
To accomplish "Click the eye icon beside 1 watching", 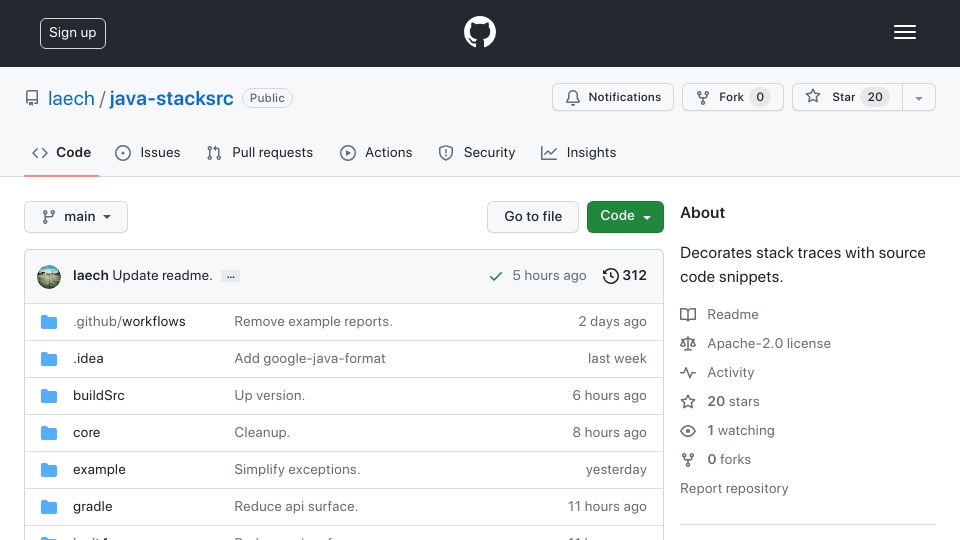I will pyautogui.click(x=688, y=431).
